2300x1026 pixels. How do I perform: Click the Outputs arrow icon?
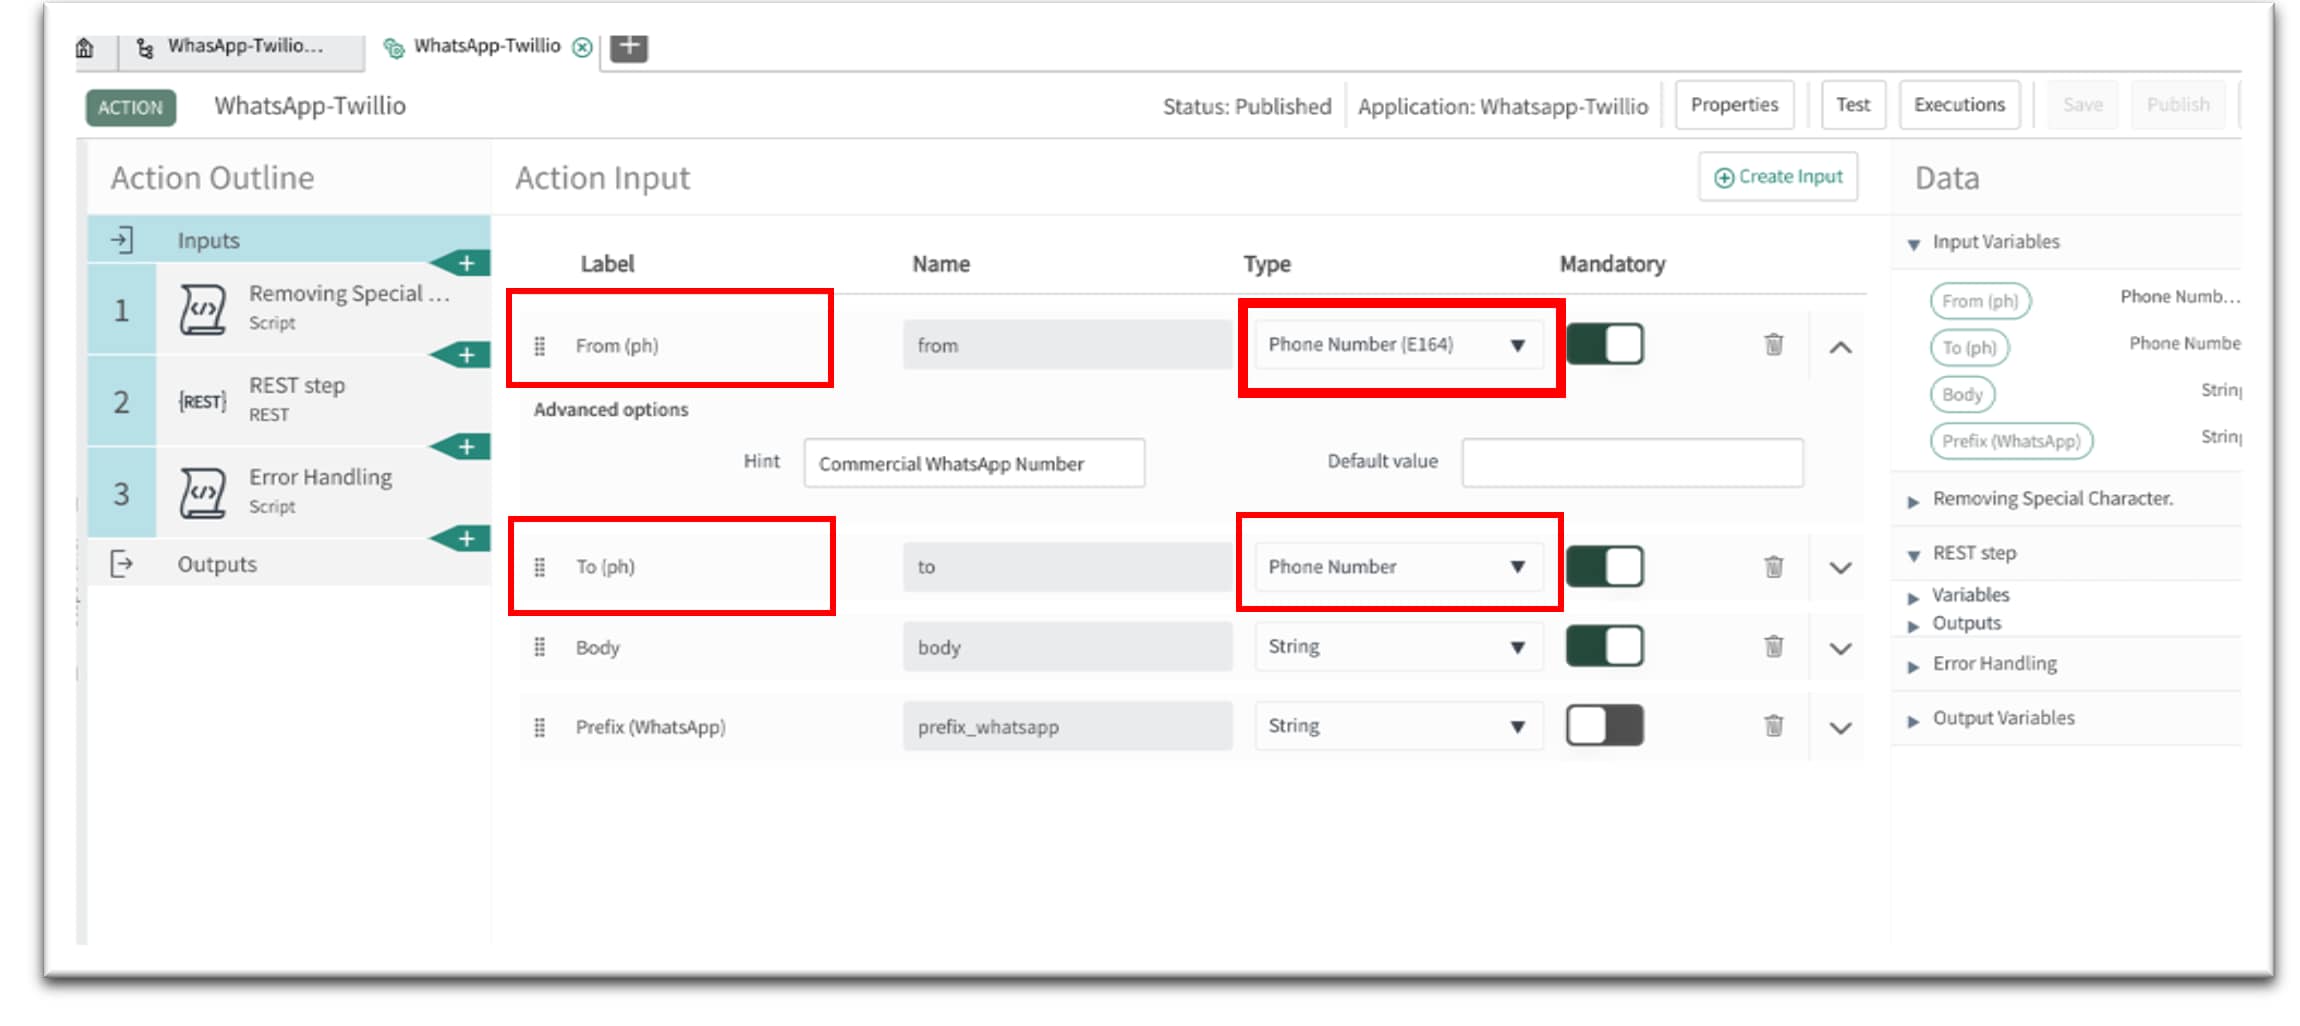tap(121, 564)
